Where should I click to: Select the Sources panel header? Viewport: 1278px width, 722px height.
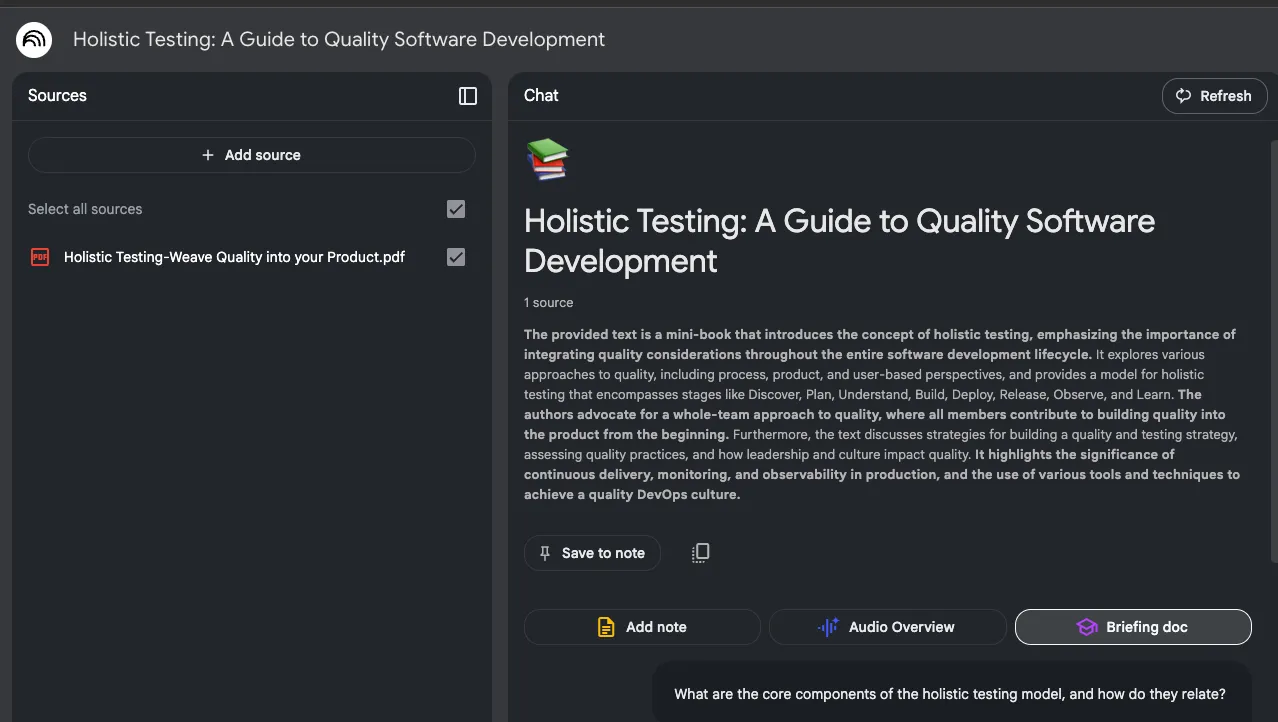pos(57,96)
